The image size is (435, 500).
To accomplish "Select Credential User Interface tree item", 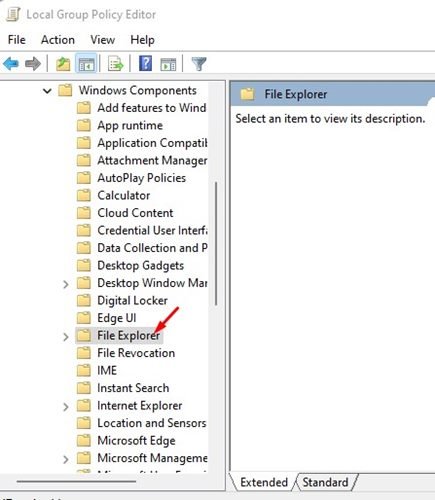I will coord(152,231).
